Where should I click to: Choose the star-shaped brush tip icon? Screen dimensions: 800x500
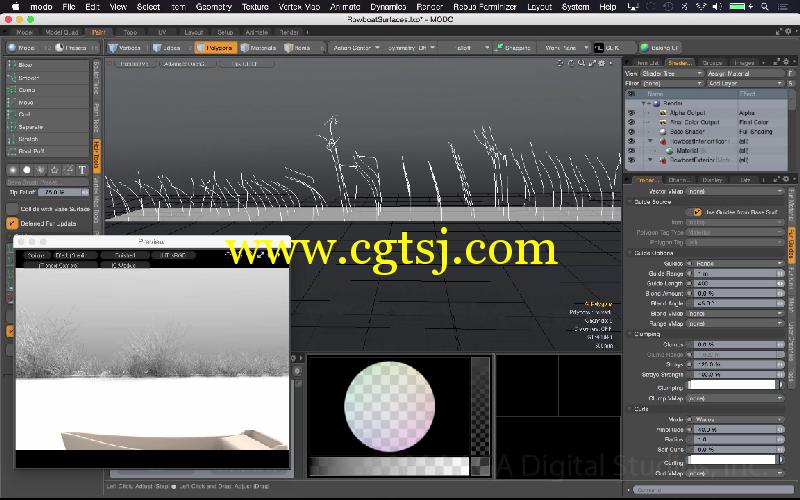[x=55, y=170]
